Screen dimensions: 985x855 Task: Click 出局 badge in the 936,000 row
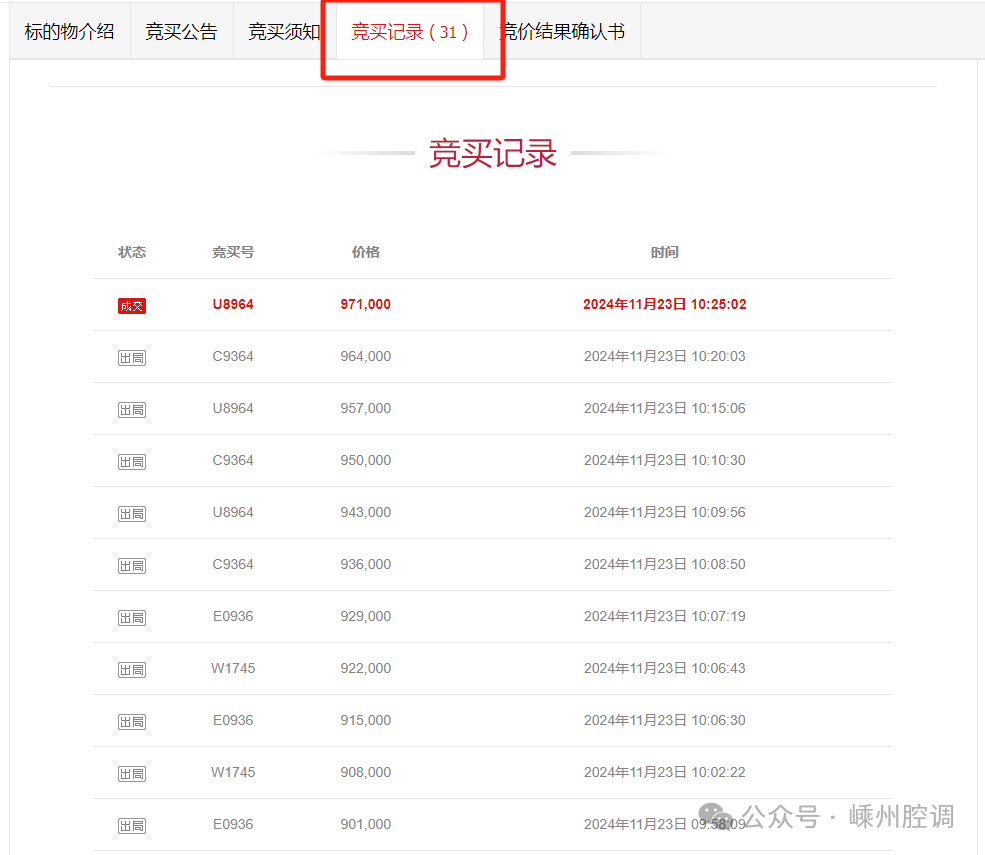(x=132, y=566)
